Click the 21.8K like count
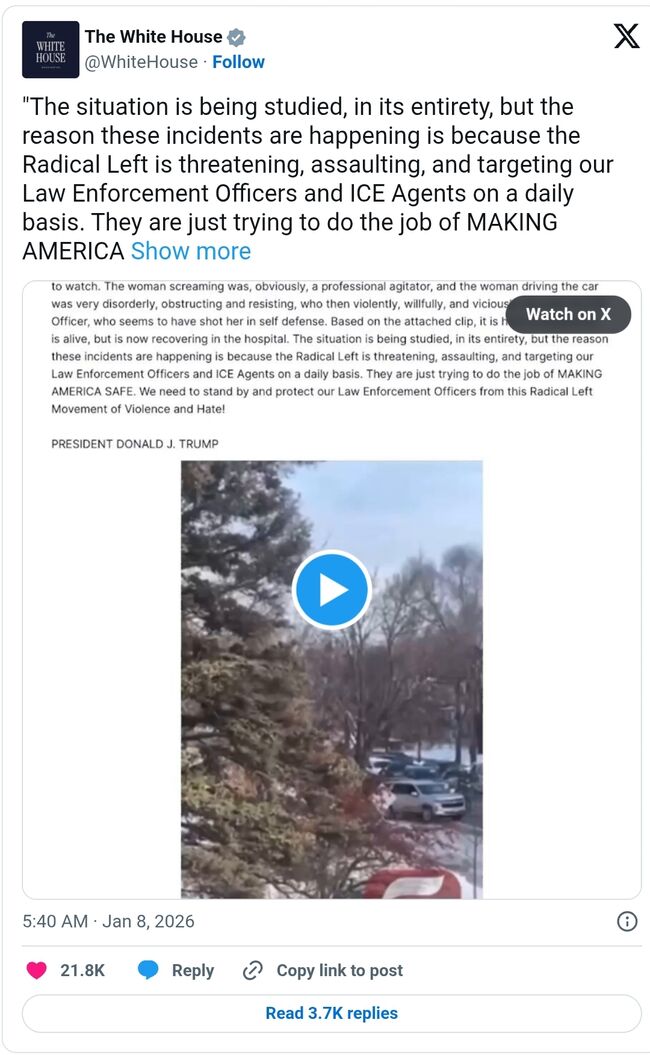The width and height of the screenshot is (650, 1055). (x=83, y=970)
